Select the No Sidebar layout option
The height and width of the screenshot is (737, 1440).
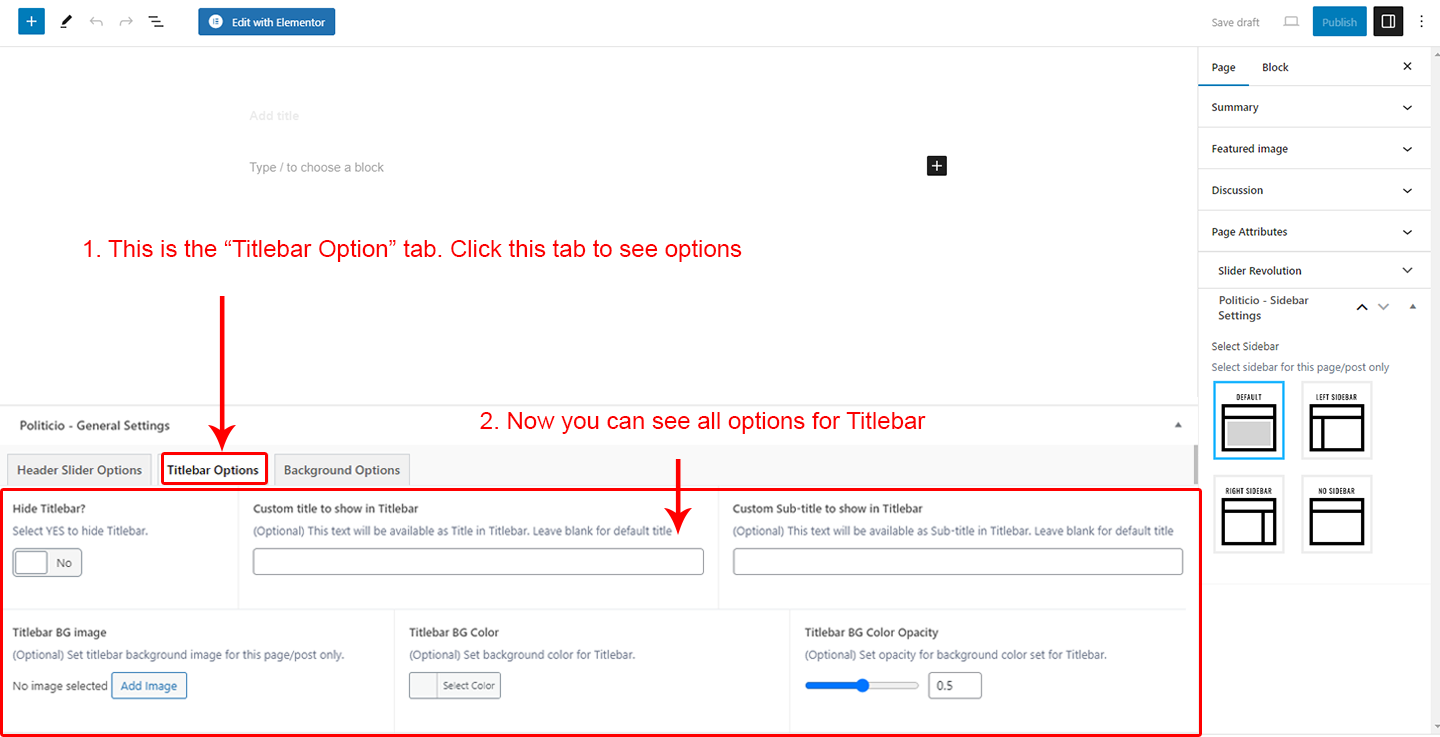point(1337,514)
